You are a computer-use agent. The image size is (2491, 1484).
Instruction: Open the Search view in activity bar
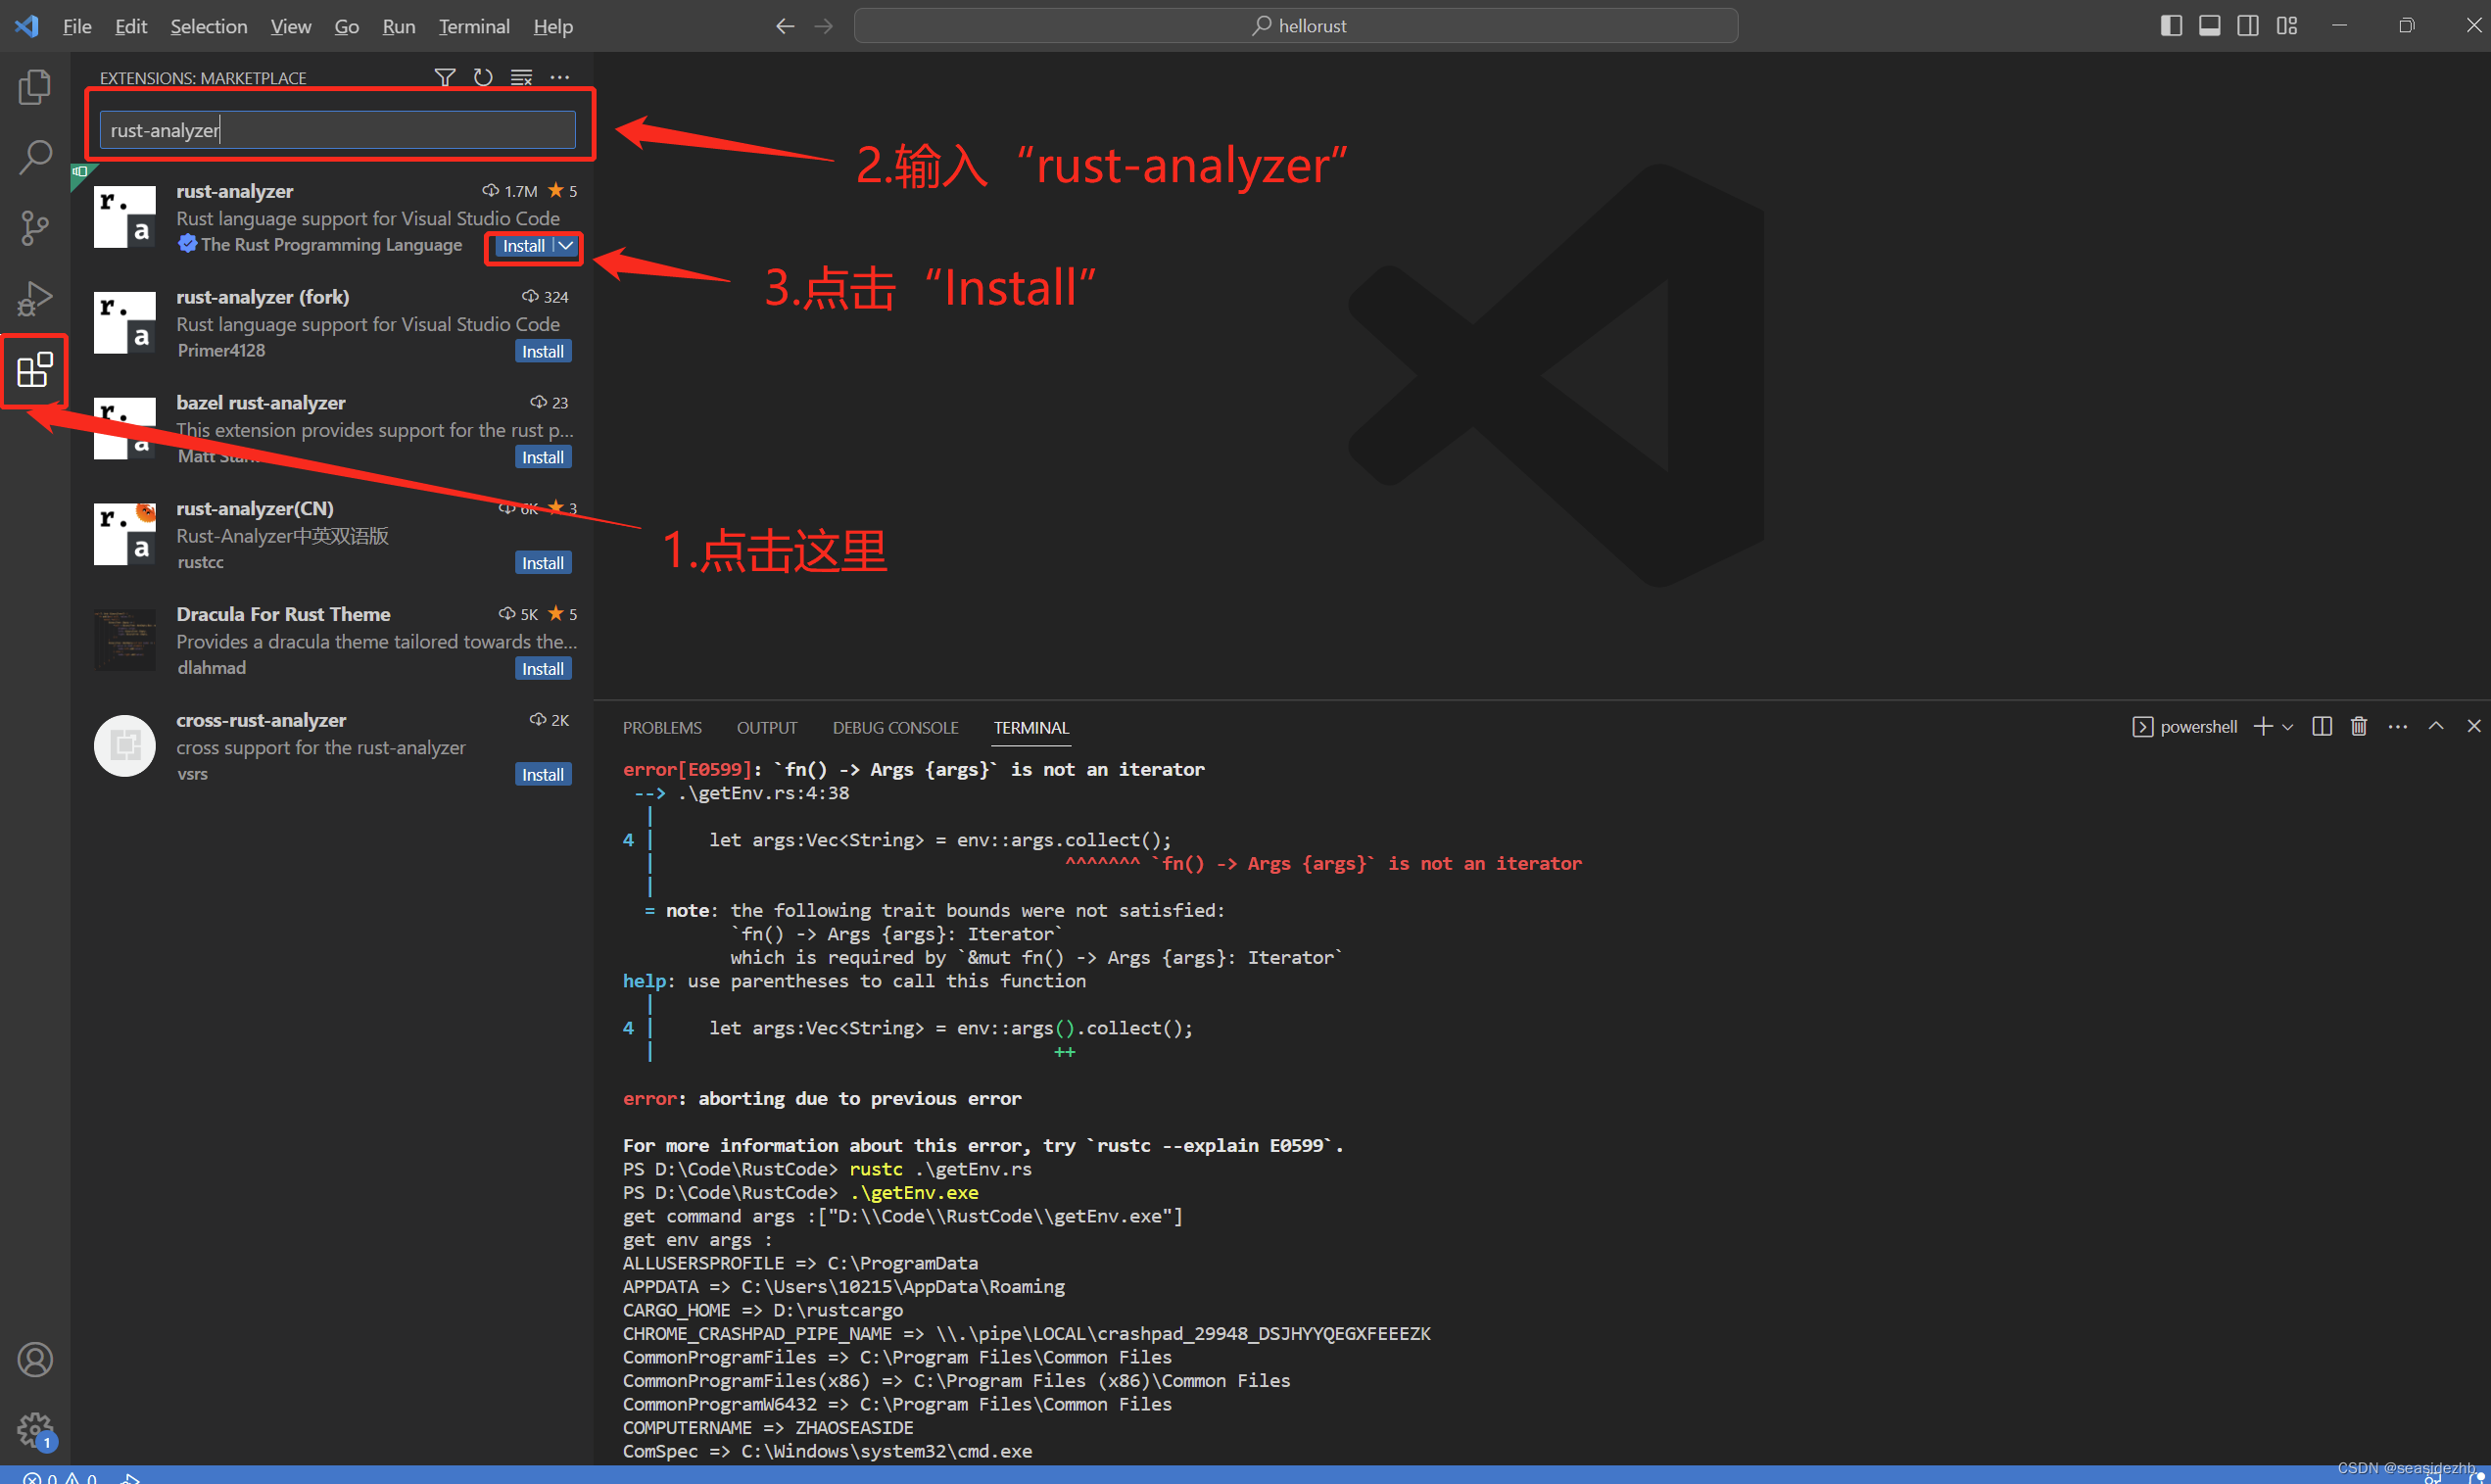[x=35, y=157]
